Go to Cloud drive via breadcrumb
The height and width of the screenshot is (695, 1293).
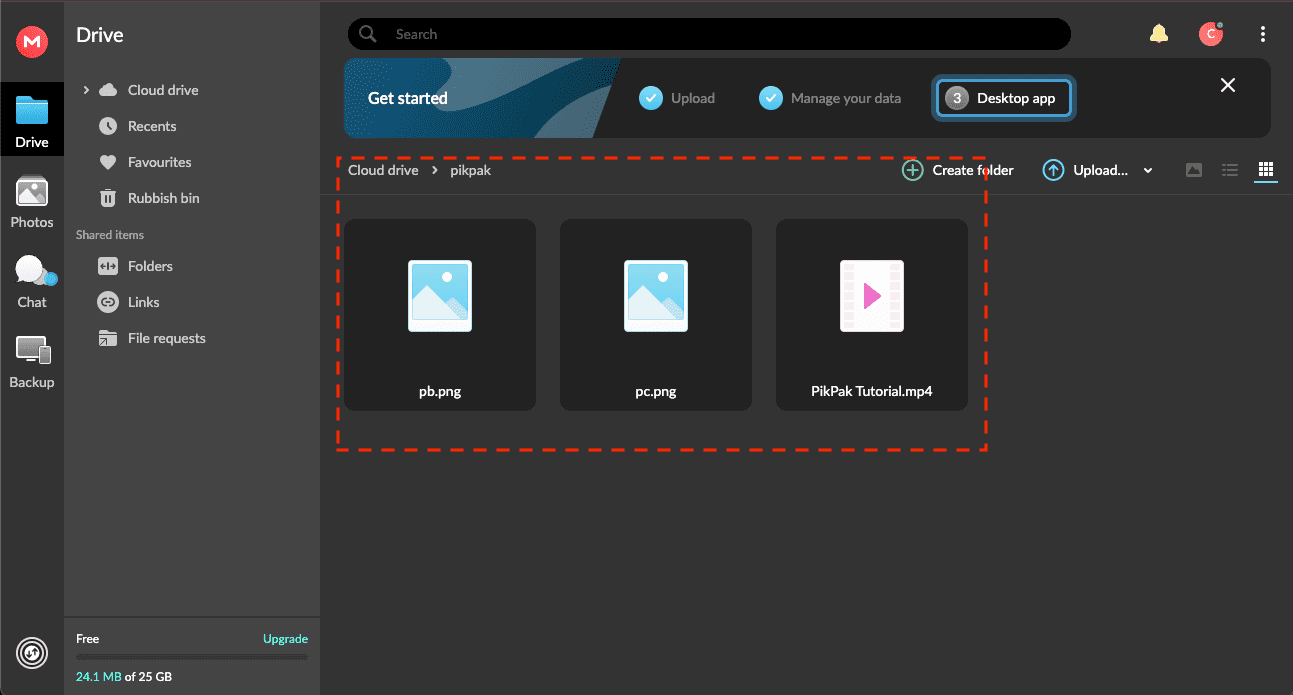[384, 170]
